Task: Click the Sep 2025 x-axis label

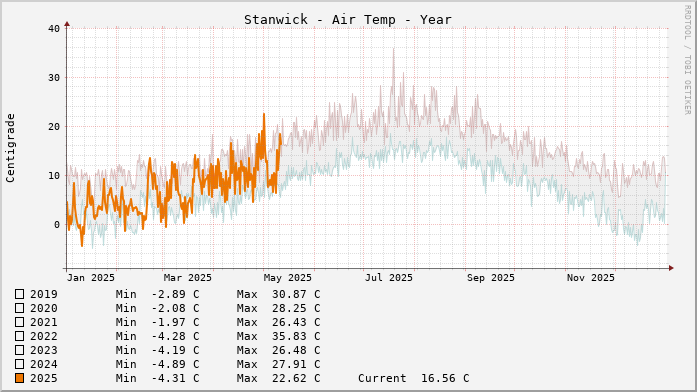Action: (x=491, y=278)
